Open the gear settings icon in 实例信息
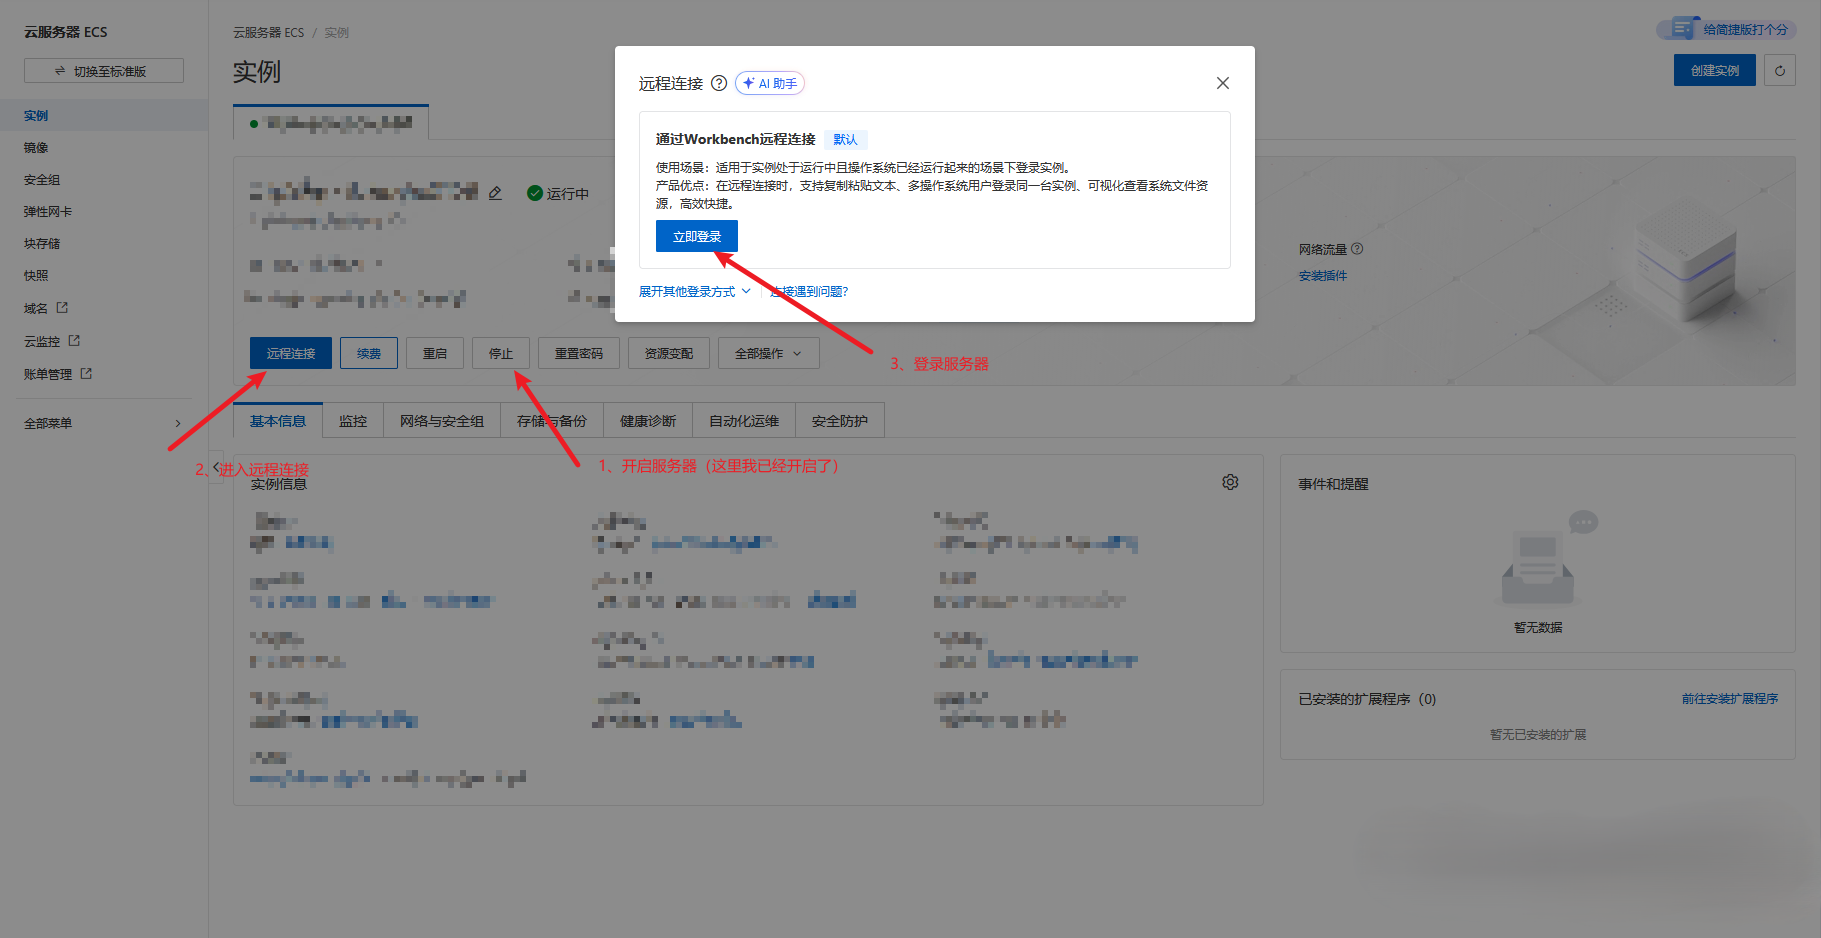The image size is (1821, 938). pos(1230,482)
